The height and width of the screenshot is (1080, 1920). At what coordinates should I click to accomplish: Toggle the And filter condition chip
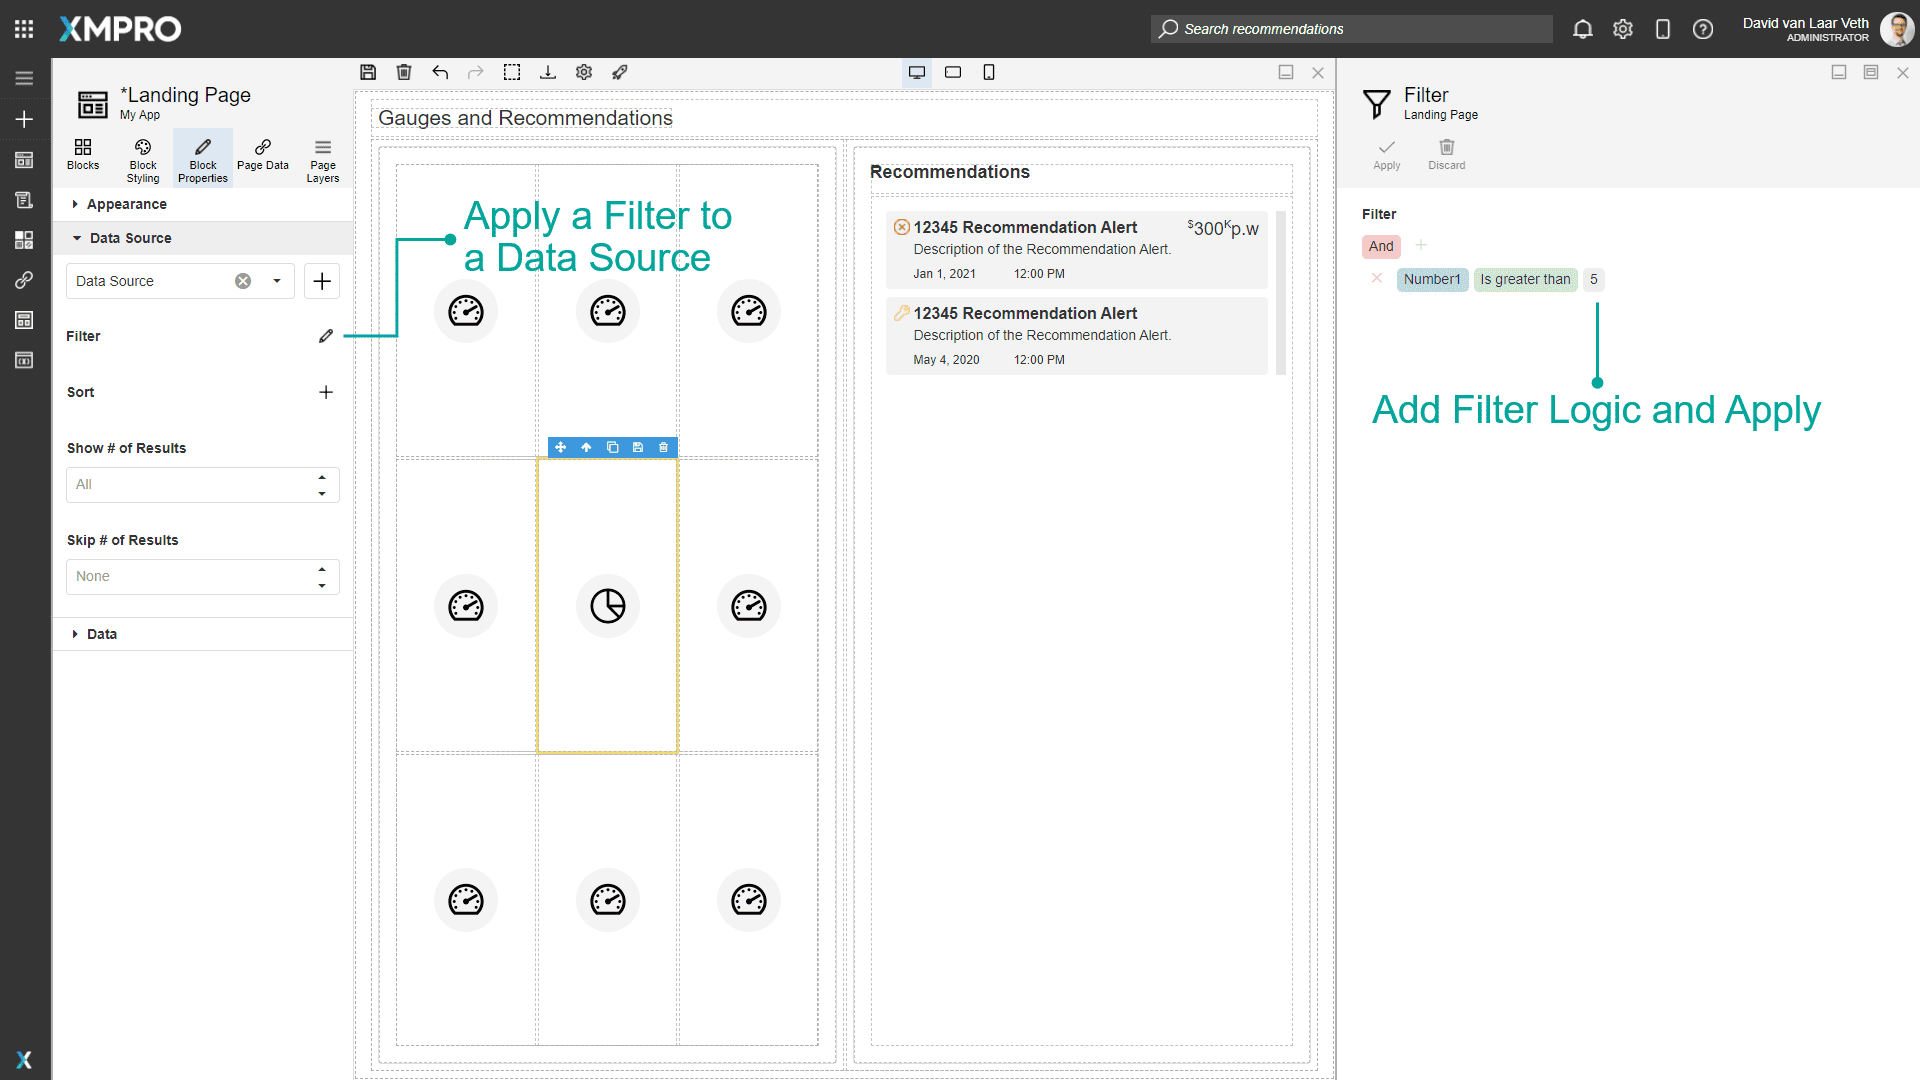pyautogui.click(x=1381, y=246)
